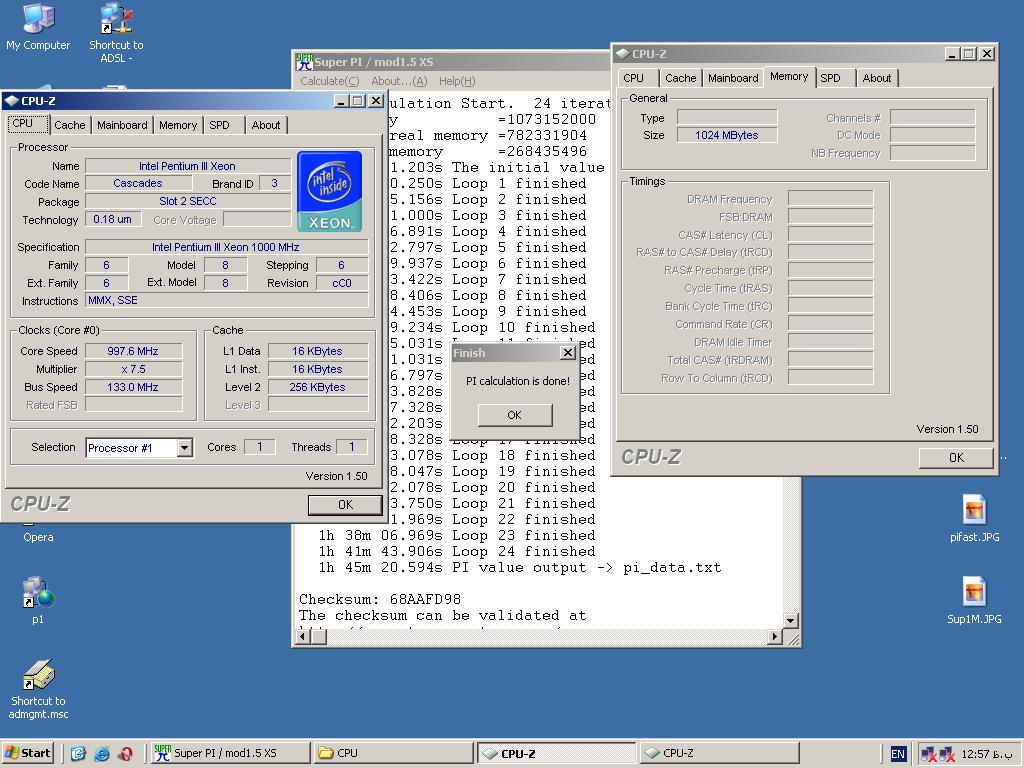Click Super PI vertical scrollbar down arrow
Image resolution: width=1024 pixels, height=768 pixels.
point(791,620)
